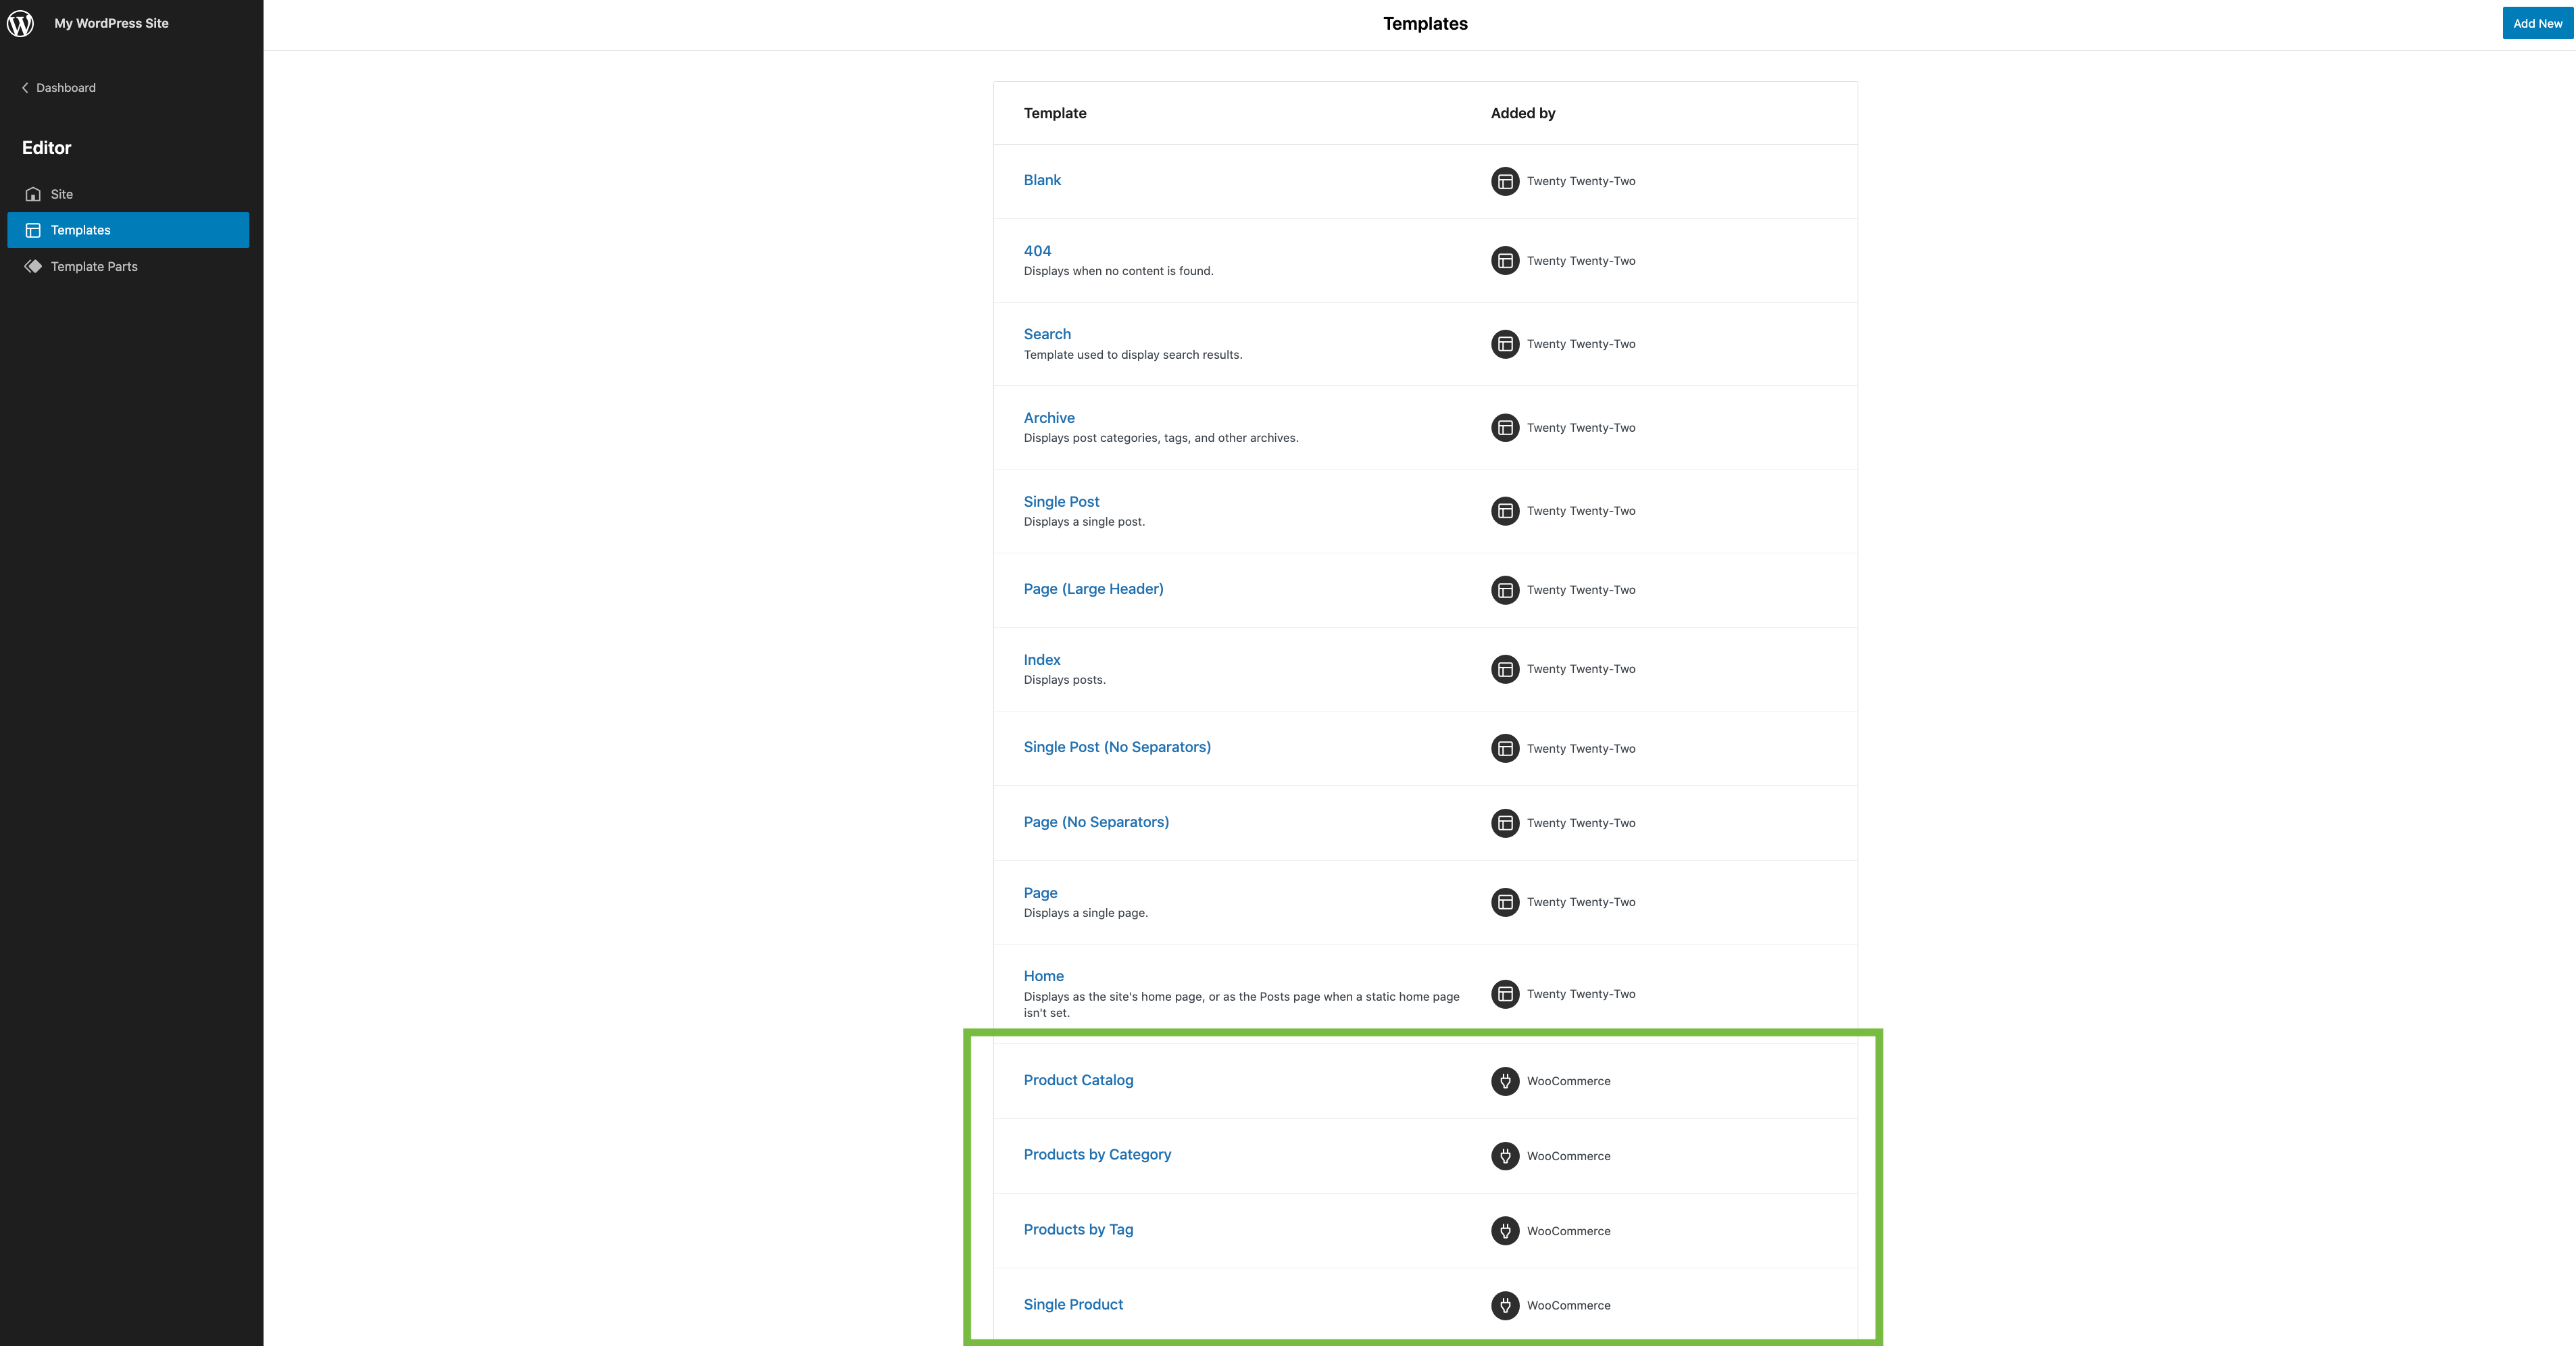Viewport: 2576px width, 1346px height.
Task: Click the Twenty Twenty-Two icon beside Blank
Action: (1505, 181)
